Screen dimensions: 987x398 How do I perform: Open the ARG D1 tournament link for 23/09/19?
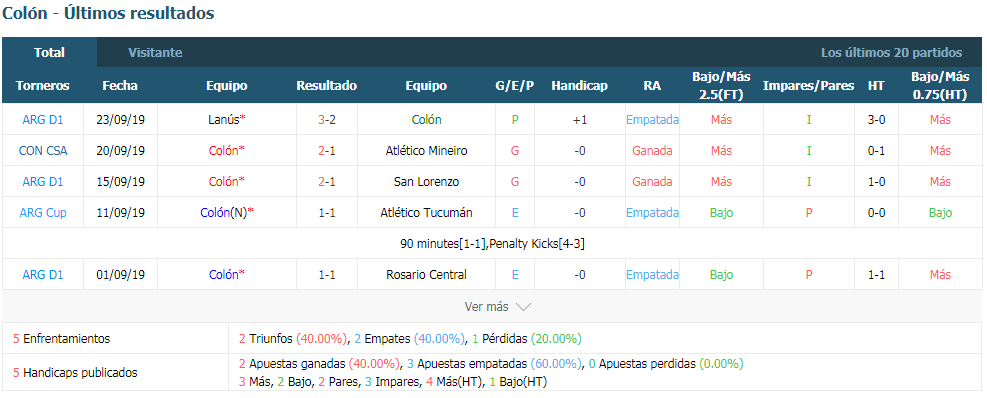43,120
